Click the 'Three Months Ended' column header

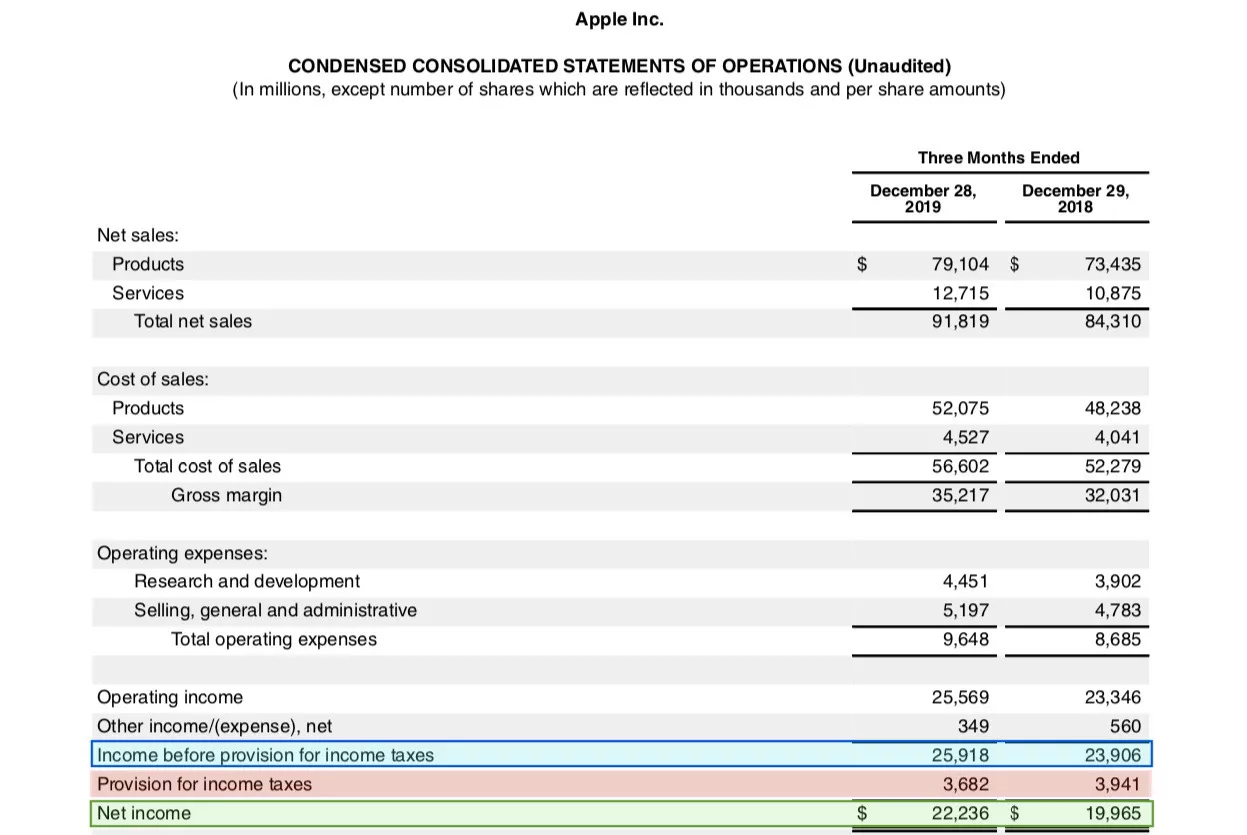(999, 157)
